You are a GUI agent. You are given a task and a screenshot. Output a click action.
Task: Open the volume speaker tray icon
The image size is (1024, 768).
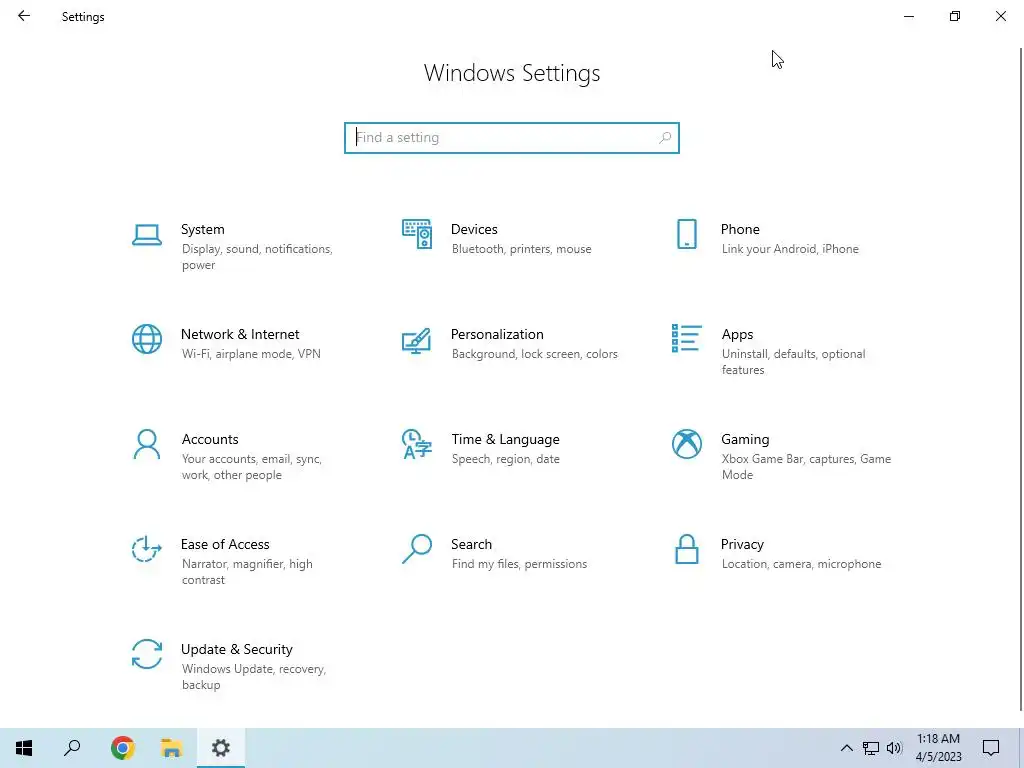894,748
